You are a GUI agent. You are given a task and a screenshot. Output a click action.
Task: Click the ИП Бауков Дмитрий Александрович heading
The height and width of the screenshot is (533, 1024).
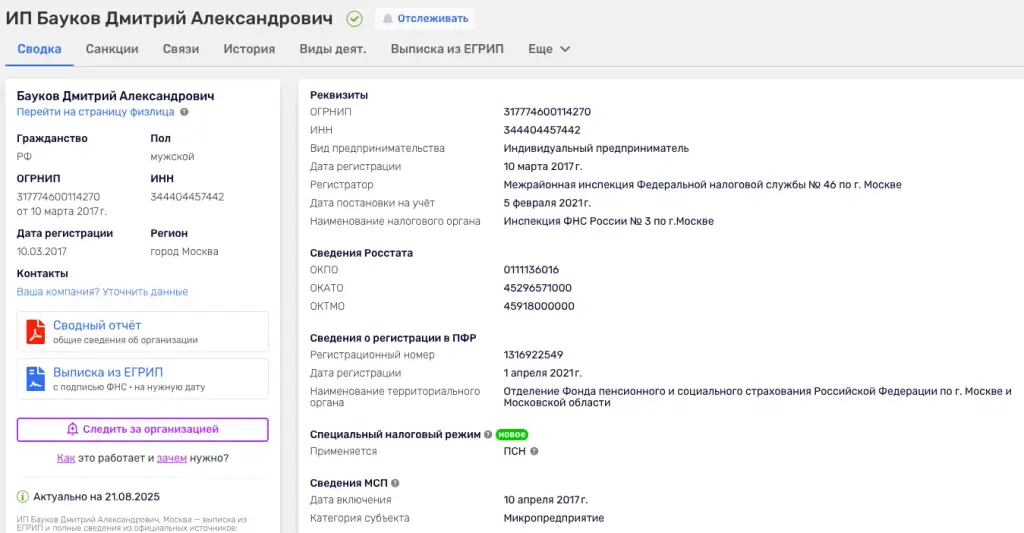(x=169, y=18)
